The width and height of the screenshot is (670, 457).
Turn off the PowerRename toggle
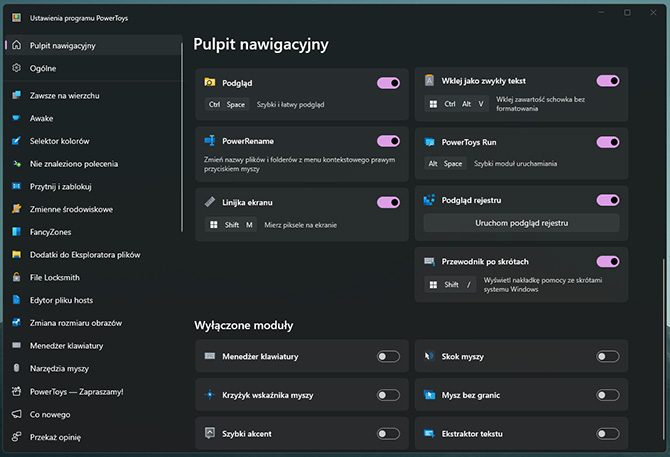388,141
